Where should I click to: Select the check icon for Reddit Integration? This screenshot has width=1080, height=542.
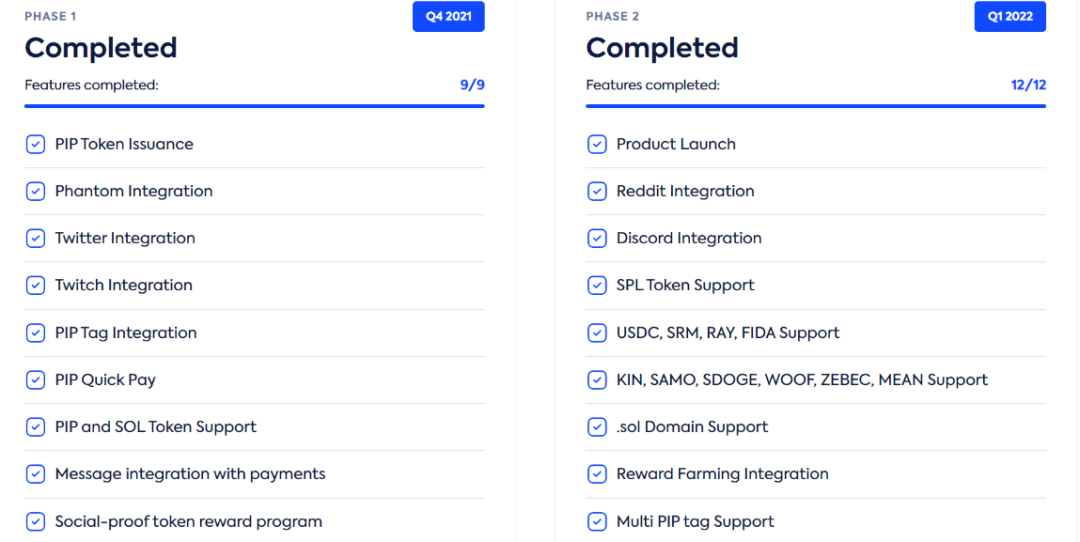[596, 191]
